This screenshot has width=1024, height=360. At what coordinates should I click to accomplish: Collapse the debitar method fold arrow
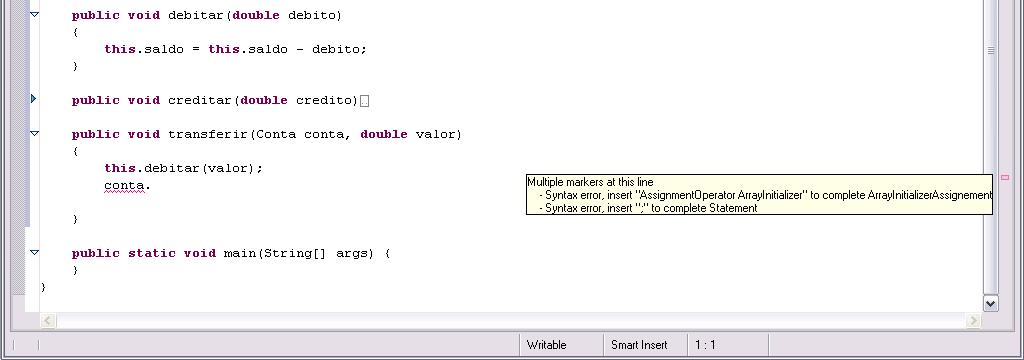[x=34, y=14]
